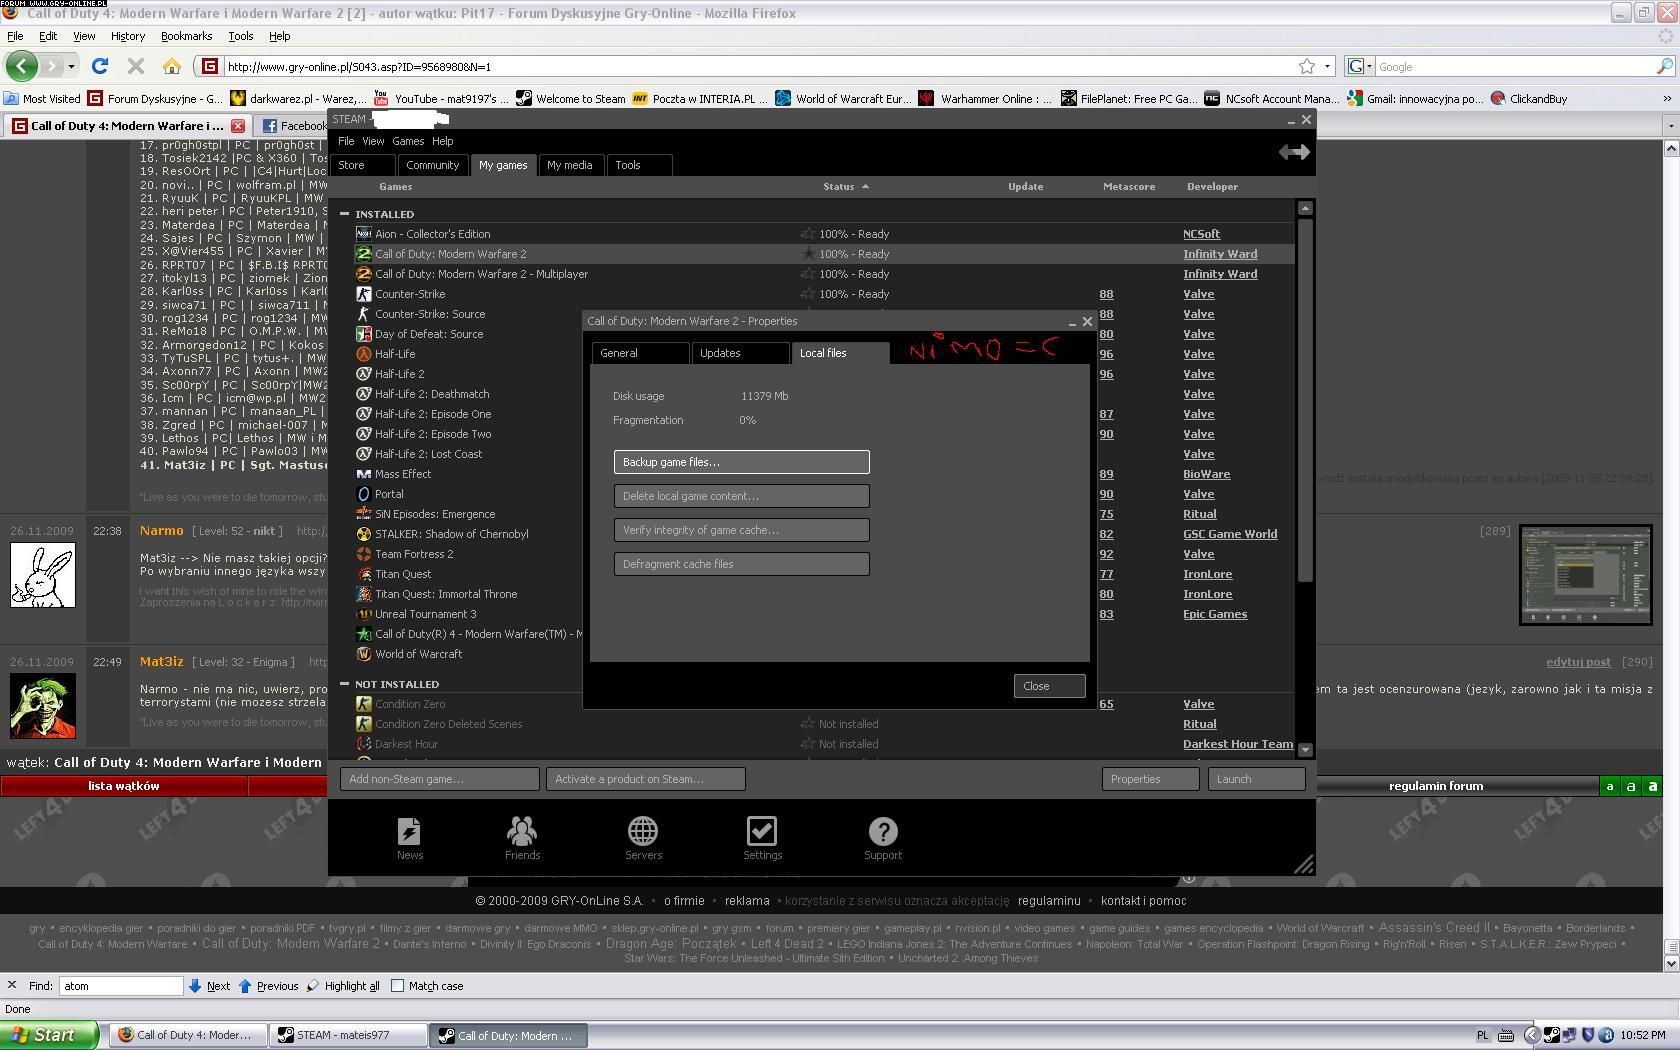Open the search engine dropdown beside Google
The image size is (1680, 1050).
[x=1359, y=67]
